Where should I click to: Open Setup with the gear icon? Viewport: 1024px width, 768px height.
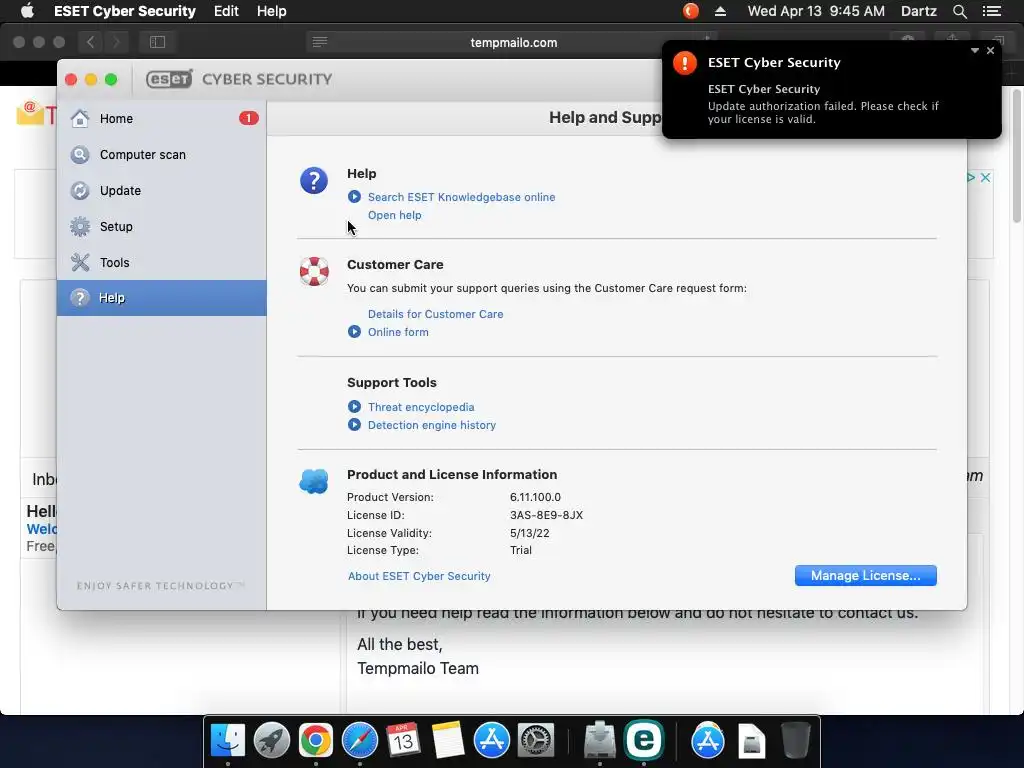point(161,227)
